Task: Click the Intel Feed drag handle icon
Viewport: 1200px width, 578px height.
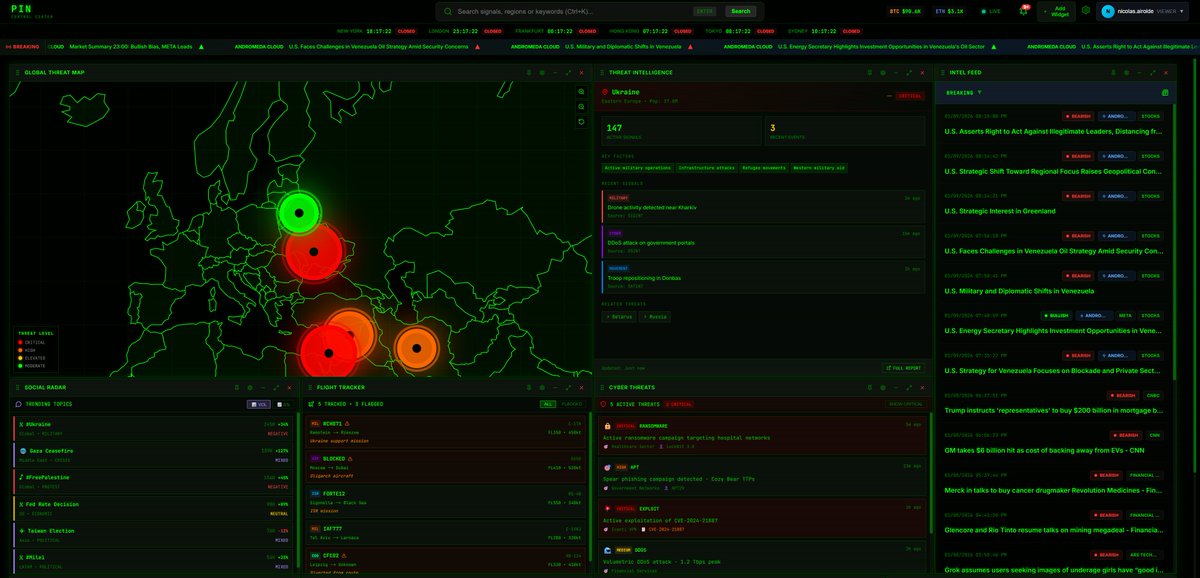Action: click(942, 72)
